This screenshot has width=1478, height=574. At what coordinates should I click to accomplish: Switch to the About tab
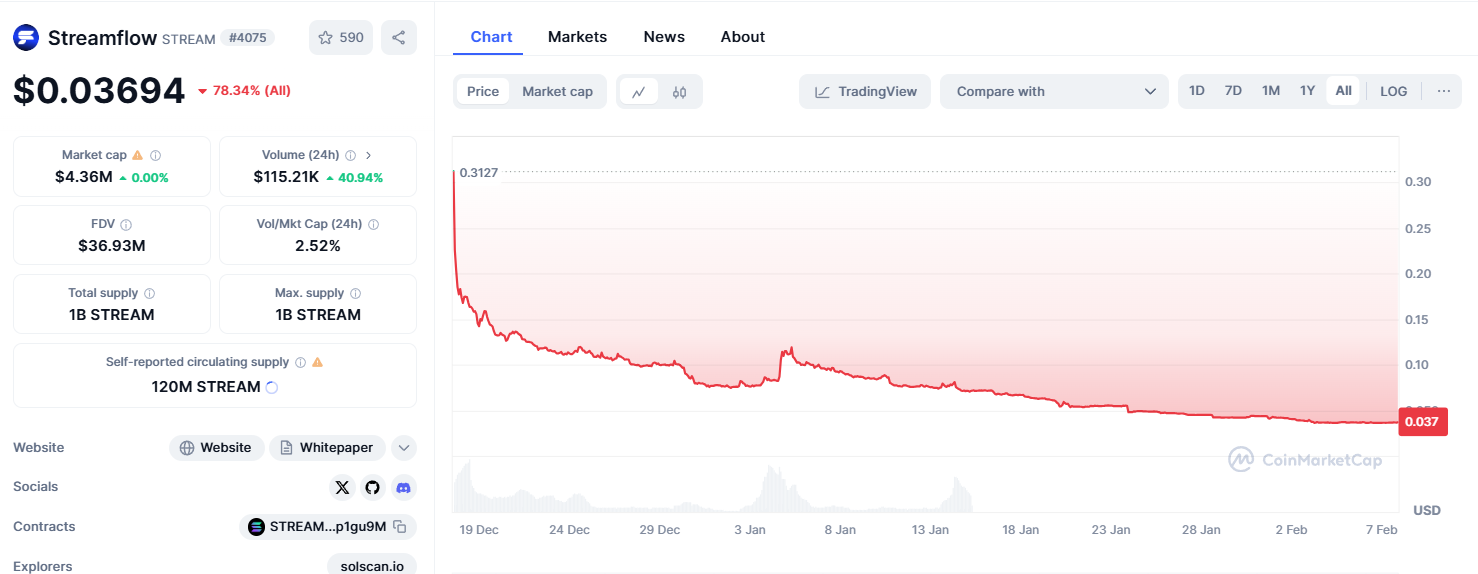click(x=743, y=37)
